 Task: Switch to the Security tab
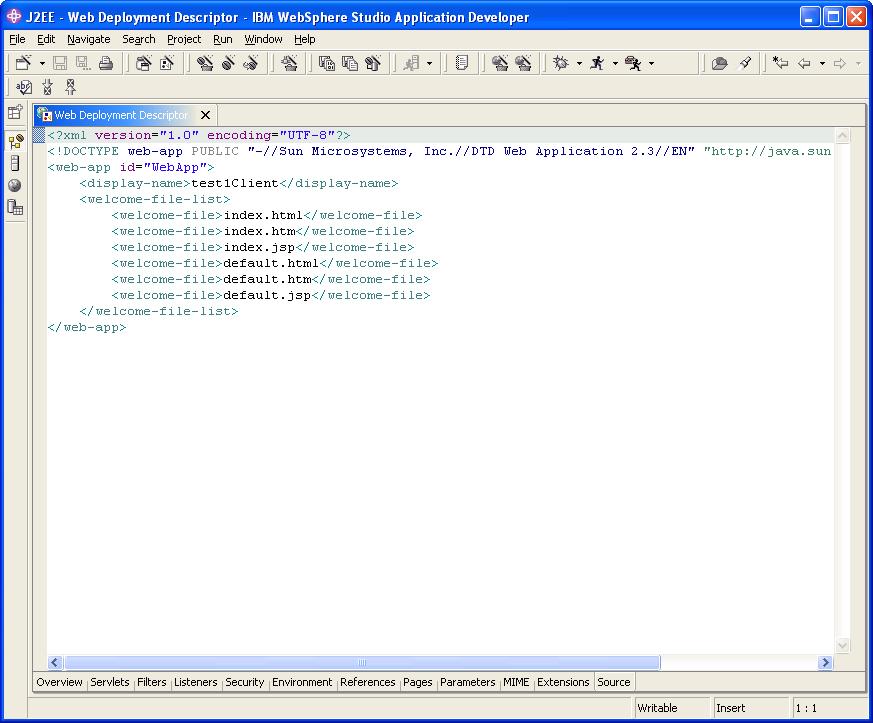(244, 682)
